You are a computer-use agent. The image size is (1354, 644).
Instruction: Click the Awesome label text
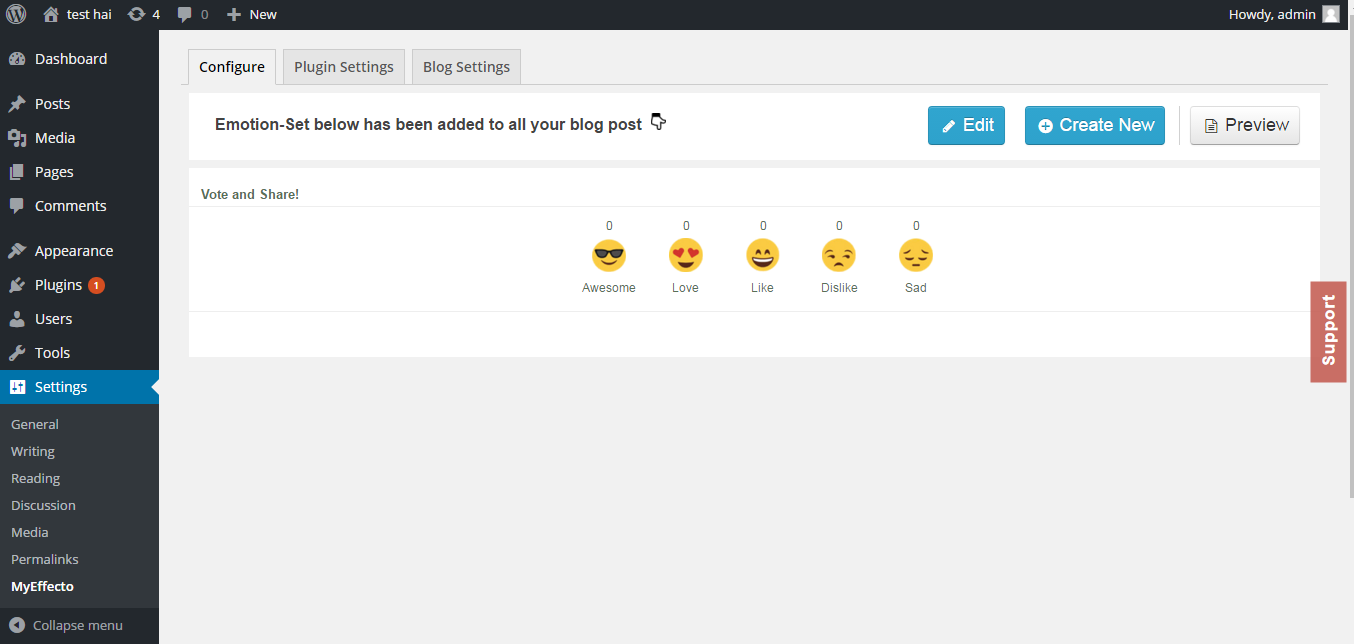coord(609,288)
